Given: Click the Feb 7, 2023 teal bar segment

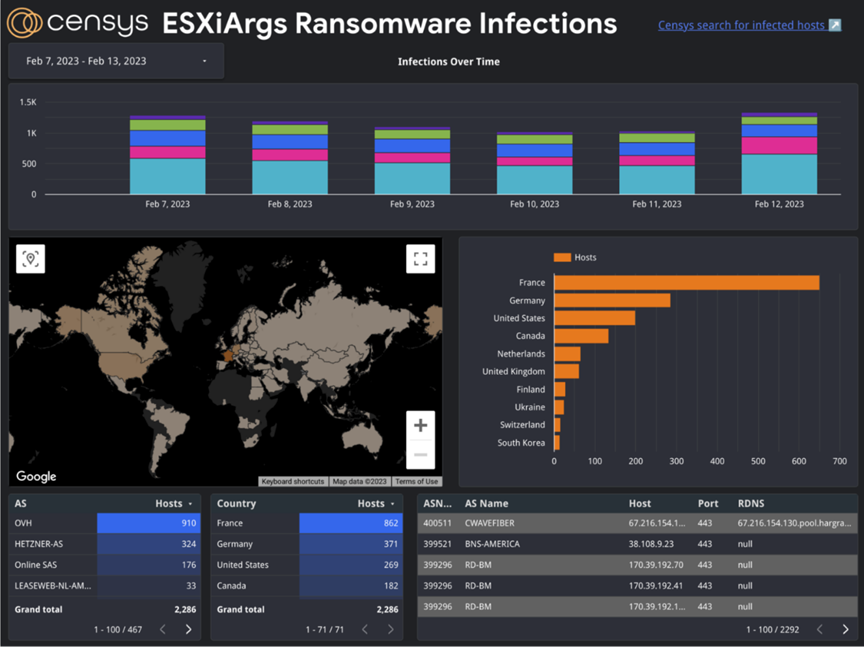Looking at the screenshot, I should 168,176.
